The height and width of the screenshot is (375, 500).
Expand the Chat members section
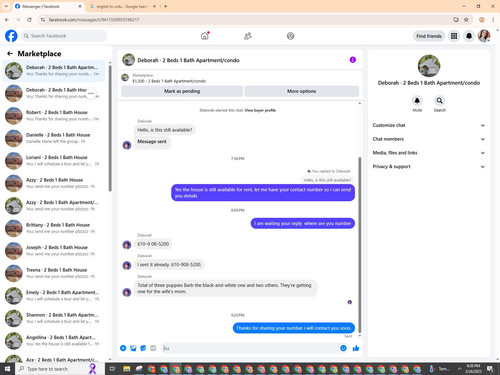(x=428, y=139)
